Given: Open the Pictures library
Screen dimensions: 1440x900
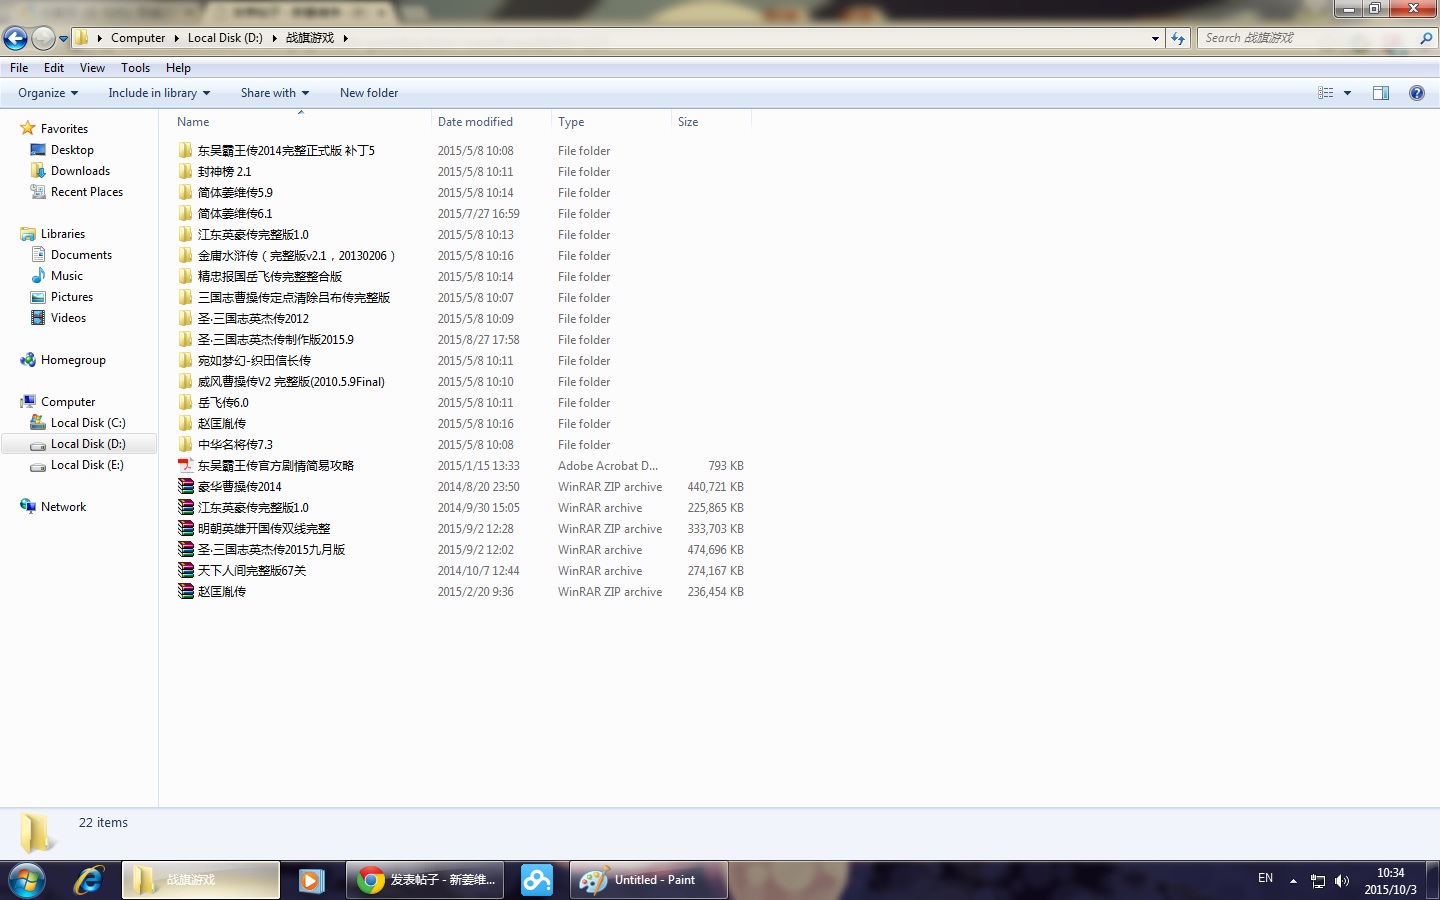Looking at the screenshot, I should pyautogui.click(x=72, y=297).
